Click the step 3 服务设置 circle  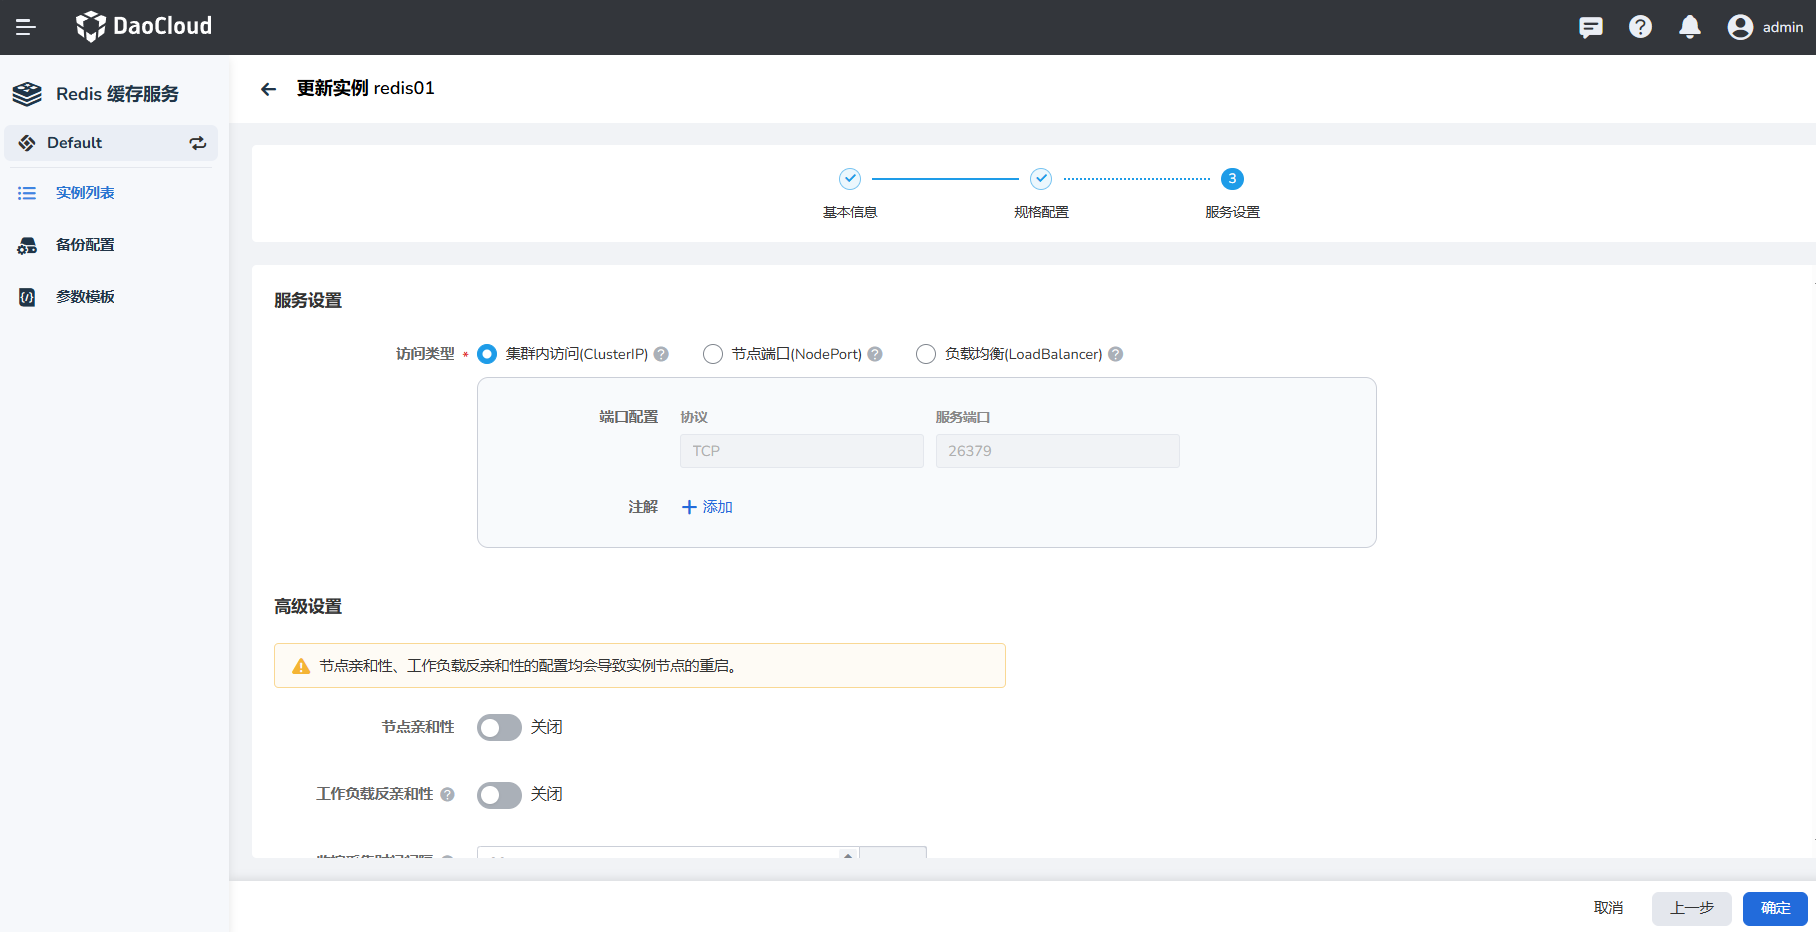[x=1232, y=179]
